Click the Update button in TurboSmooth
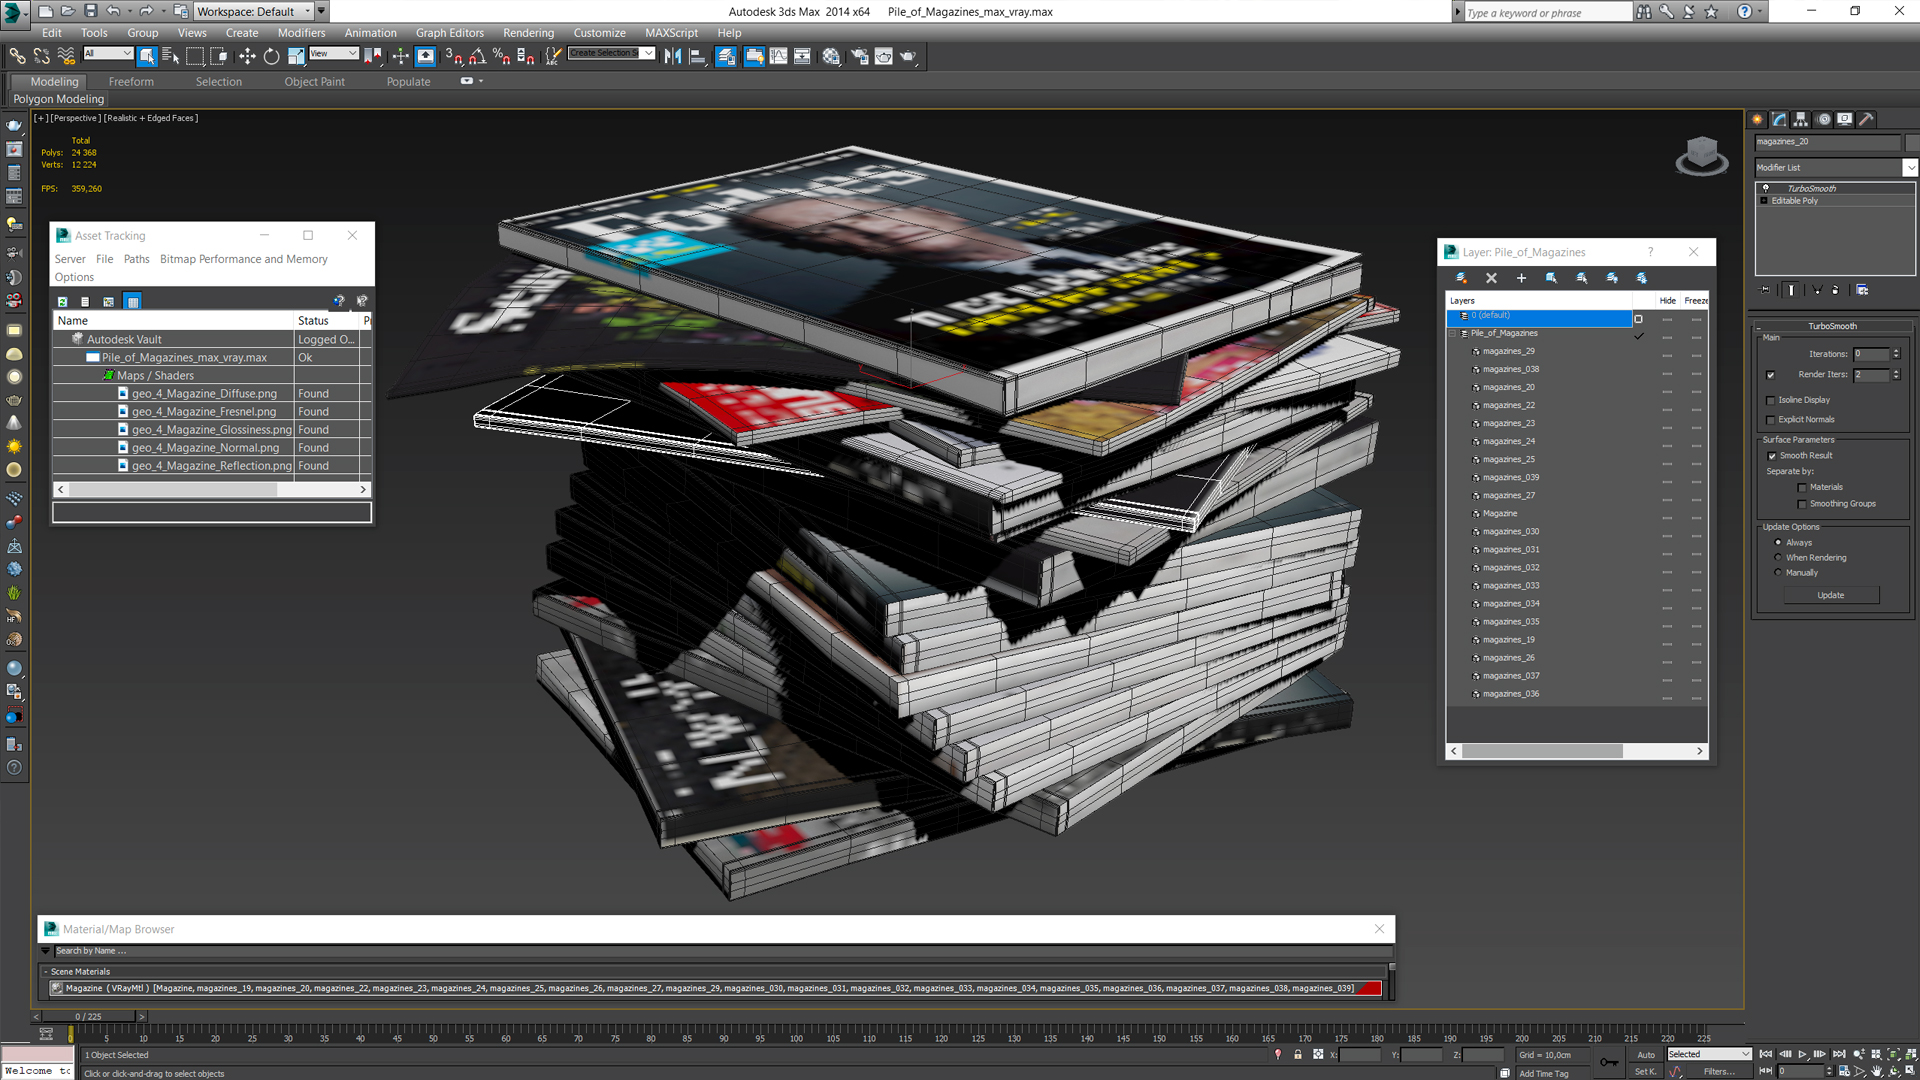The height and width of the screenshot is (1080, 1920). (1830, 595)
